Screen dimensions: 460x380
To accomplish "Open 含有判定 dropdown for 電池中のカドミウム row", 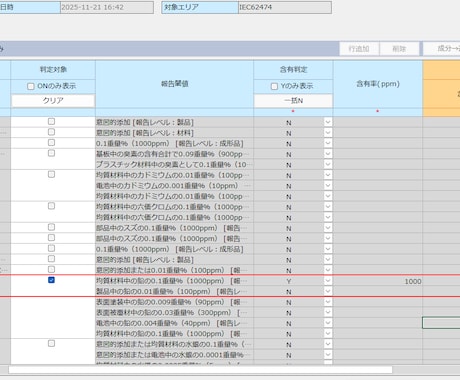I will (328, 186).
